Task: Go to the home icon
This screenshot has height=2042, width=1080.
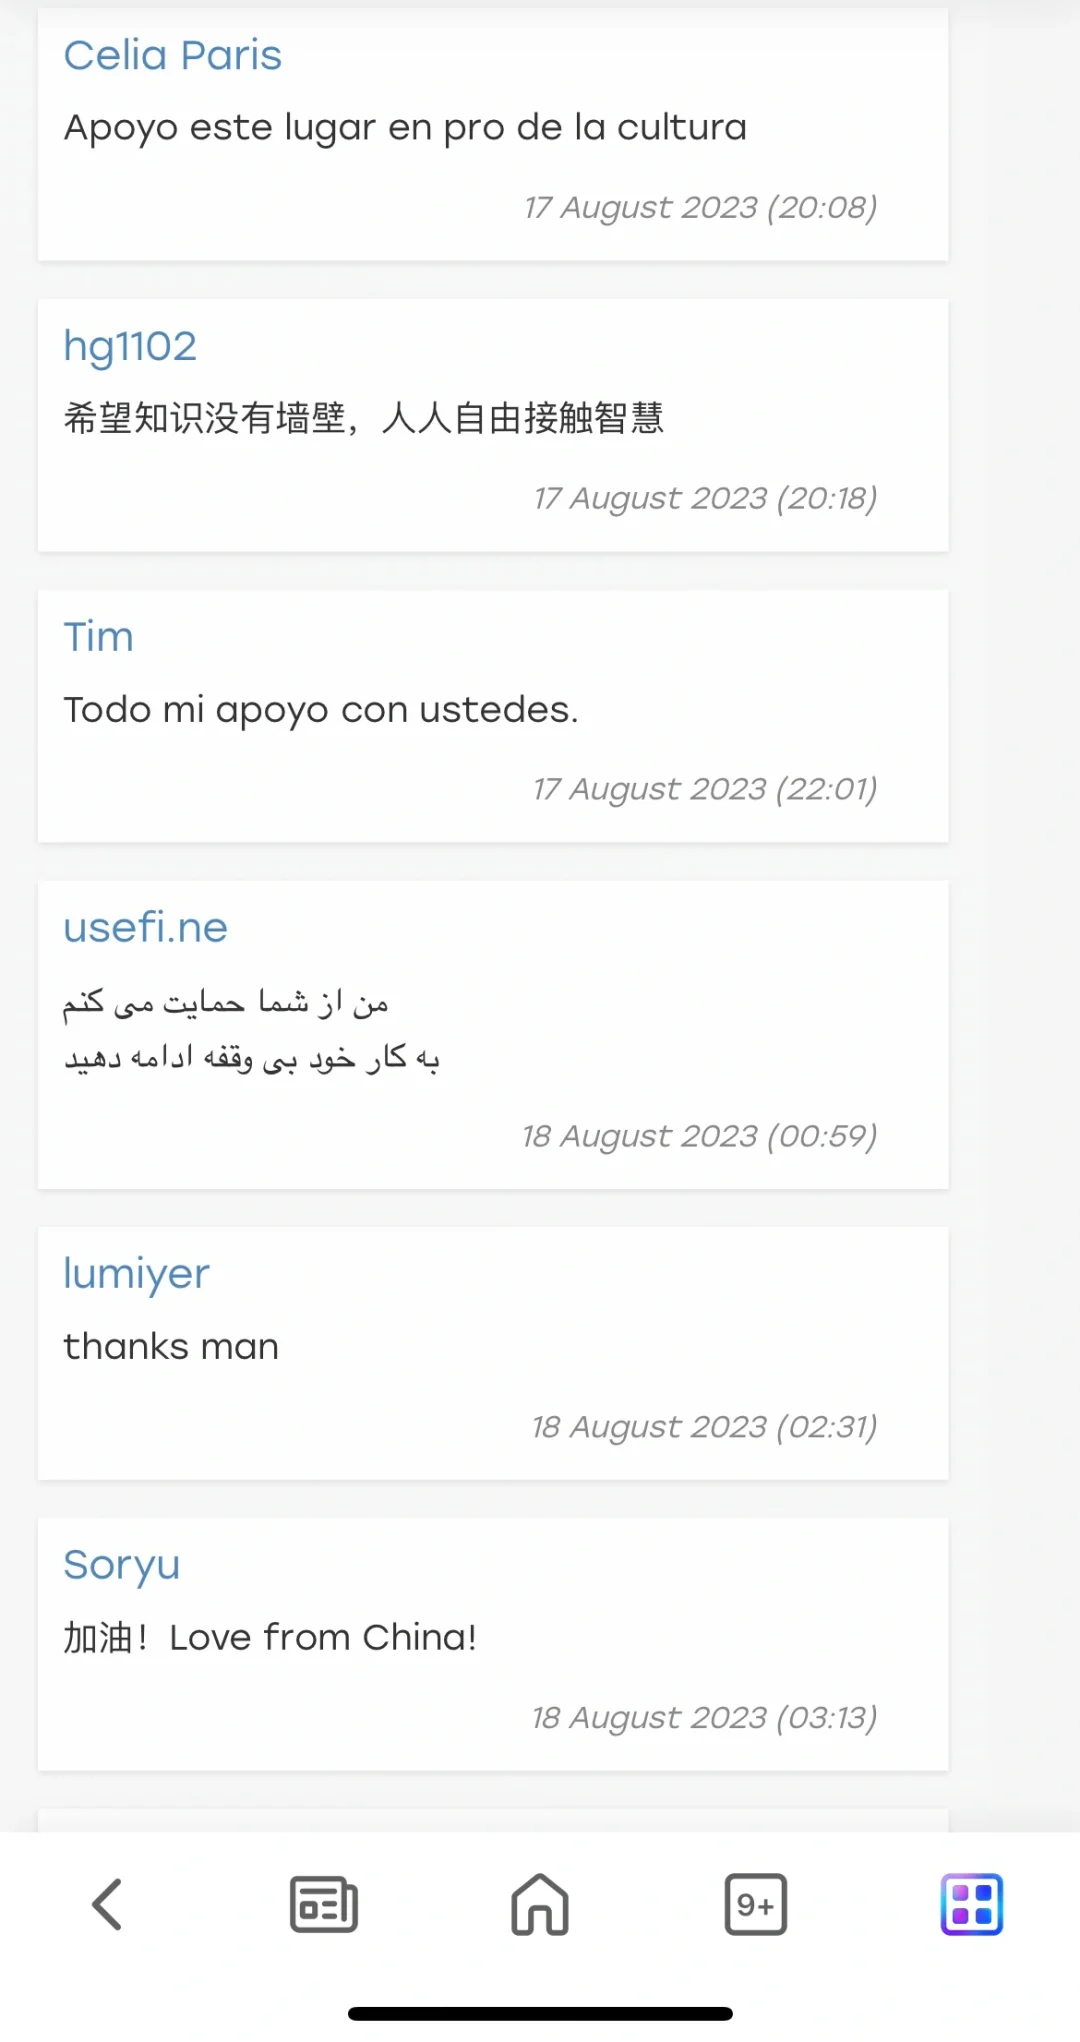Action: click(540, 1904)
